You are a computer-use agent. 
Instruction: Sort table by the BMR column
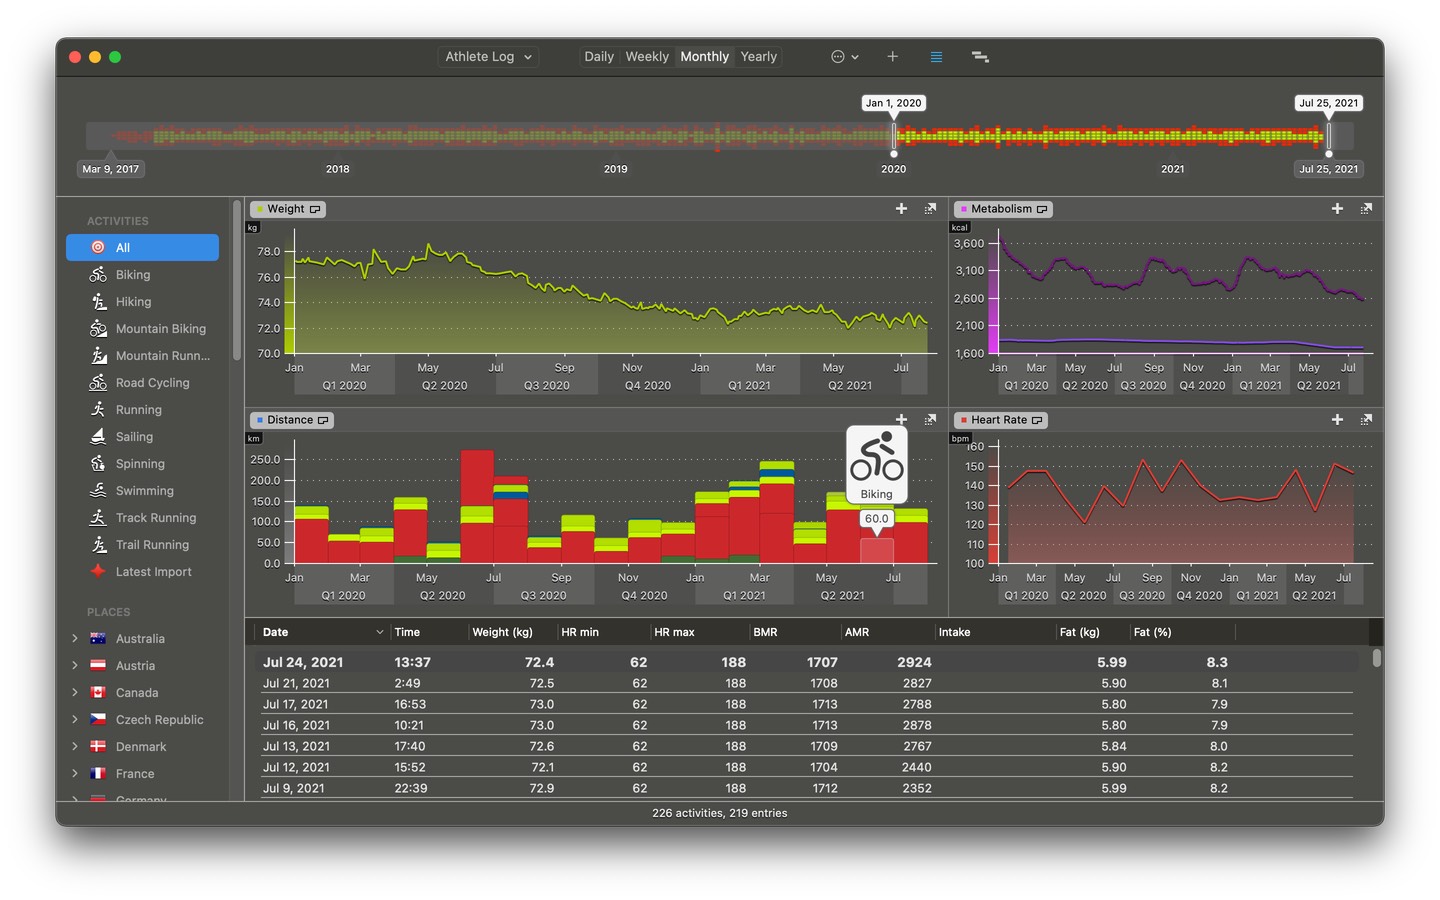793,632
